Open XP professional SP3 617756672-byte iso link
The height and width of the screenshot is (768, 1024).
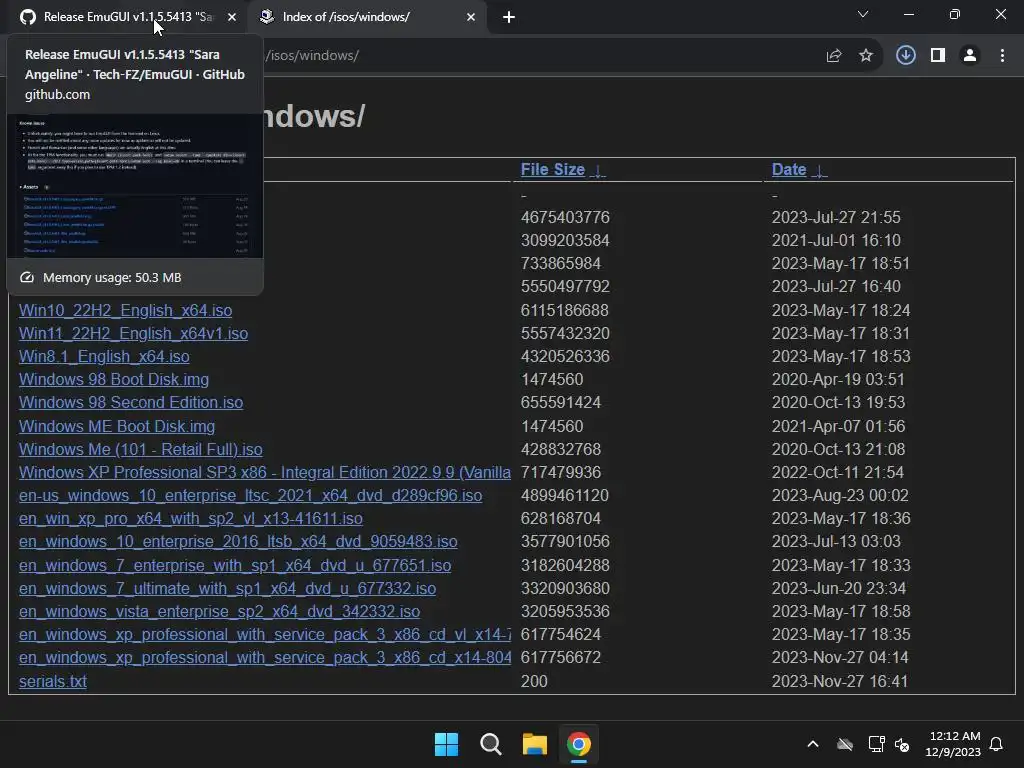[264, 658]
